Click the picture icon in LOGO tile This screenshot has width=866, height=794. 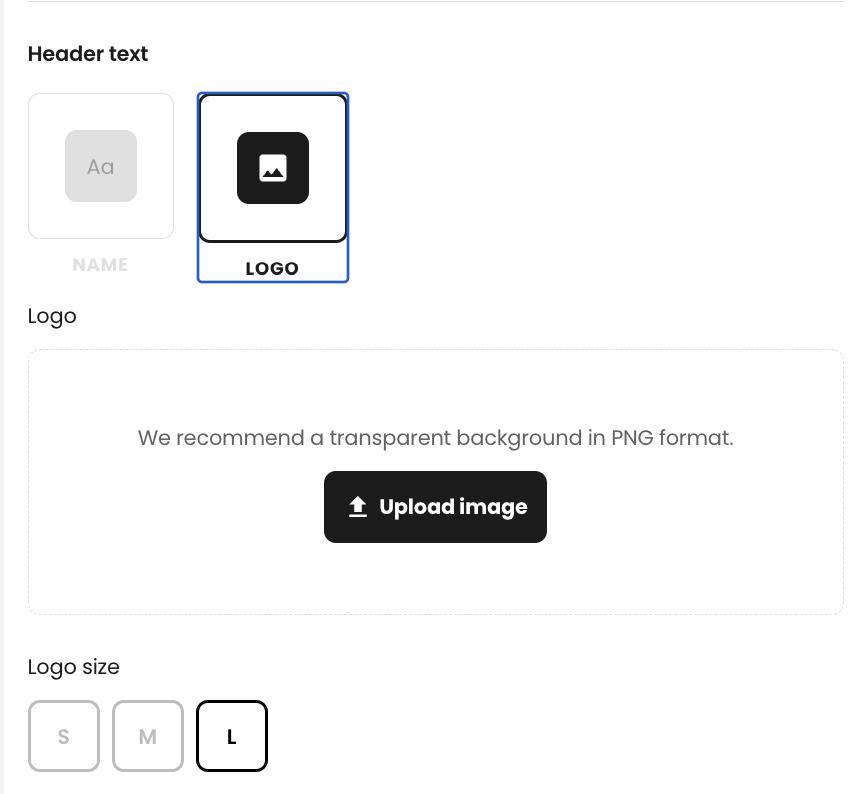coord(273,168)
